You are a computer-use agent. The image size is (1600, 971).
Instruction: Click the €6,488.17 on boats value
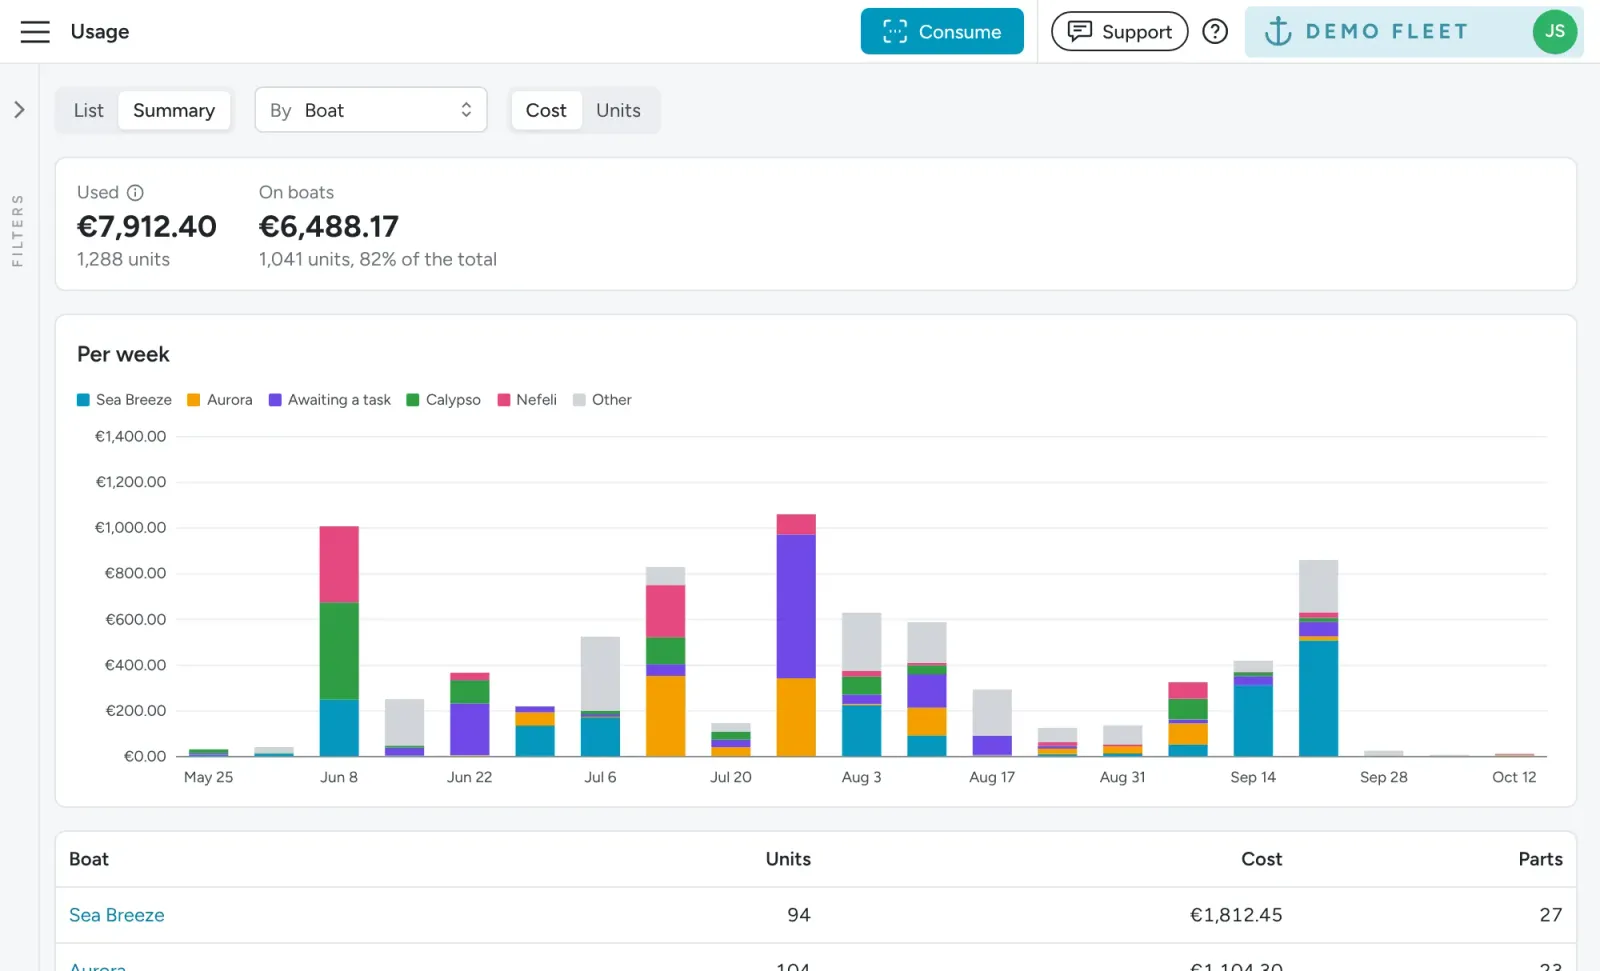click(x=329, y=226)
